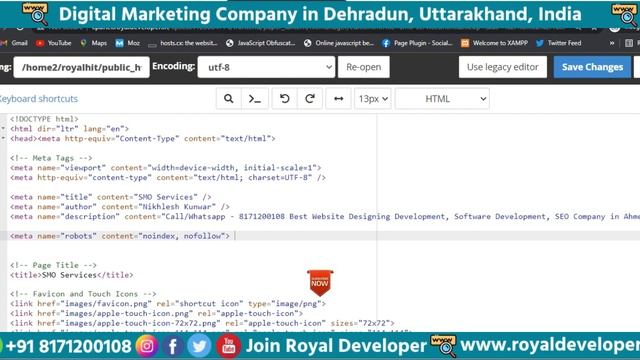Click the DOCTYPE html line
Screen dimensions: 640x360
(x=44, y=119)
